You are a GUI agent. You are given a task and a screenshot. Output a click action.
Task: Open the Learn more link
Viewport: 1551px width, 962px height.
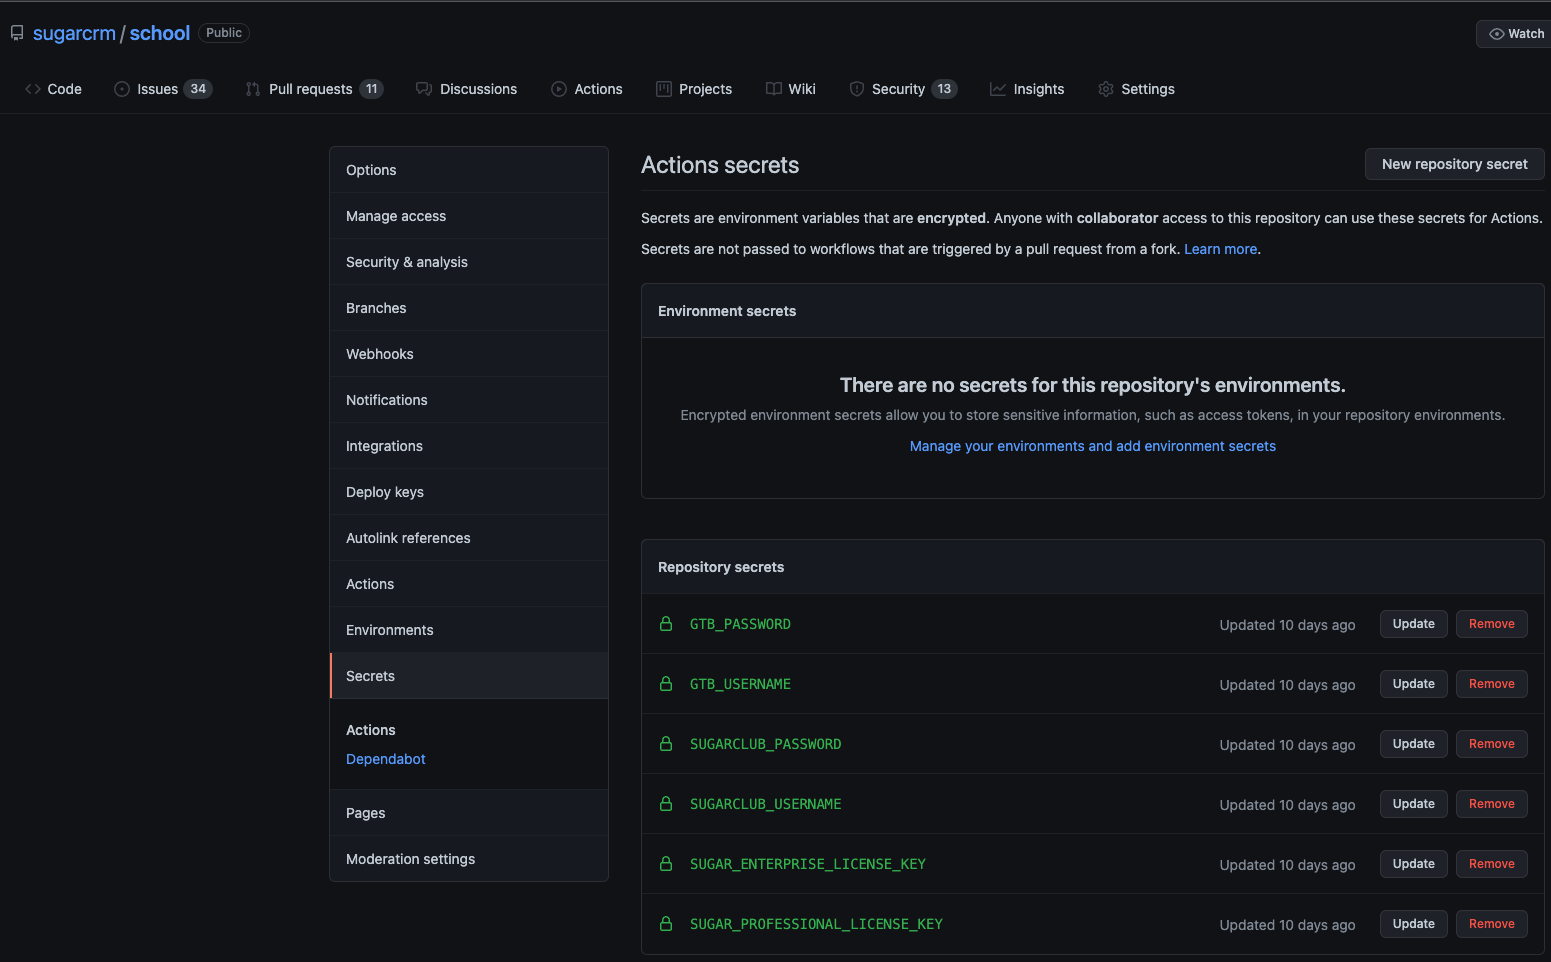coord(1220,249)
